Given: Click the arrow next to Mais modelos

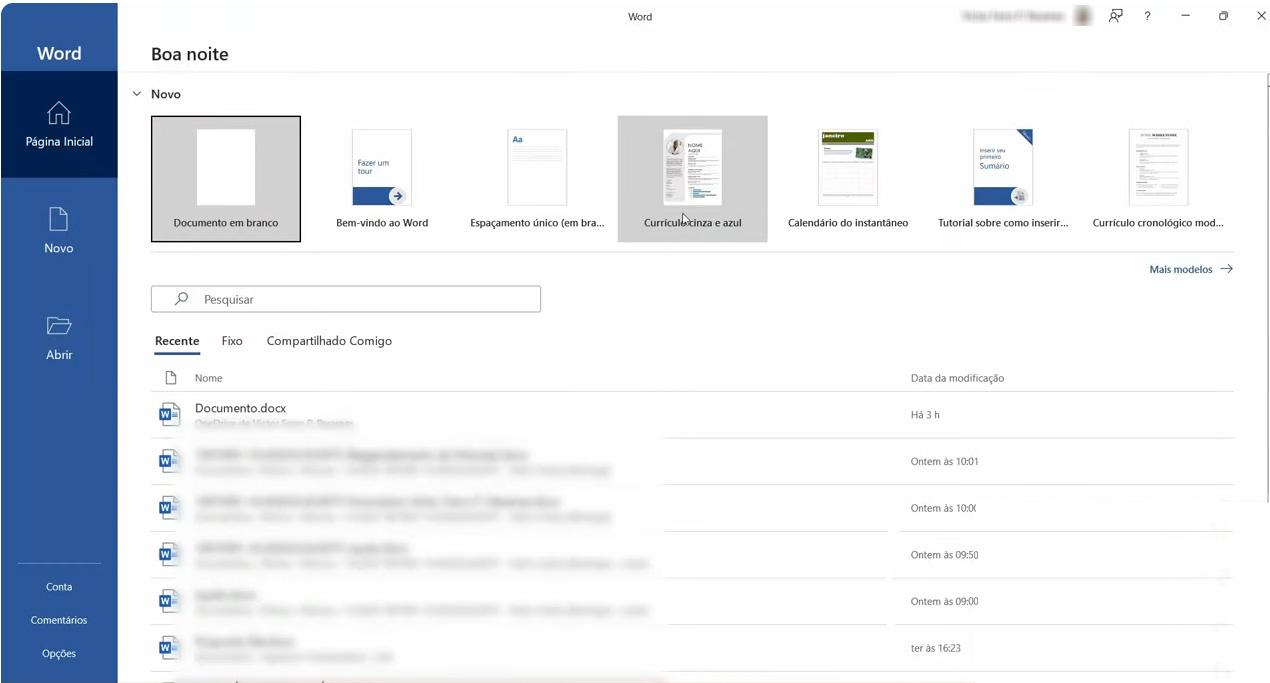Looking at the screenshot, I should point(1226,269).
